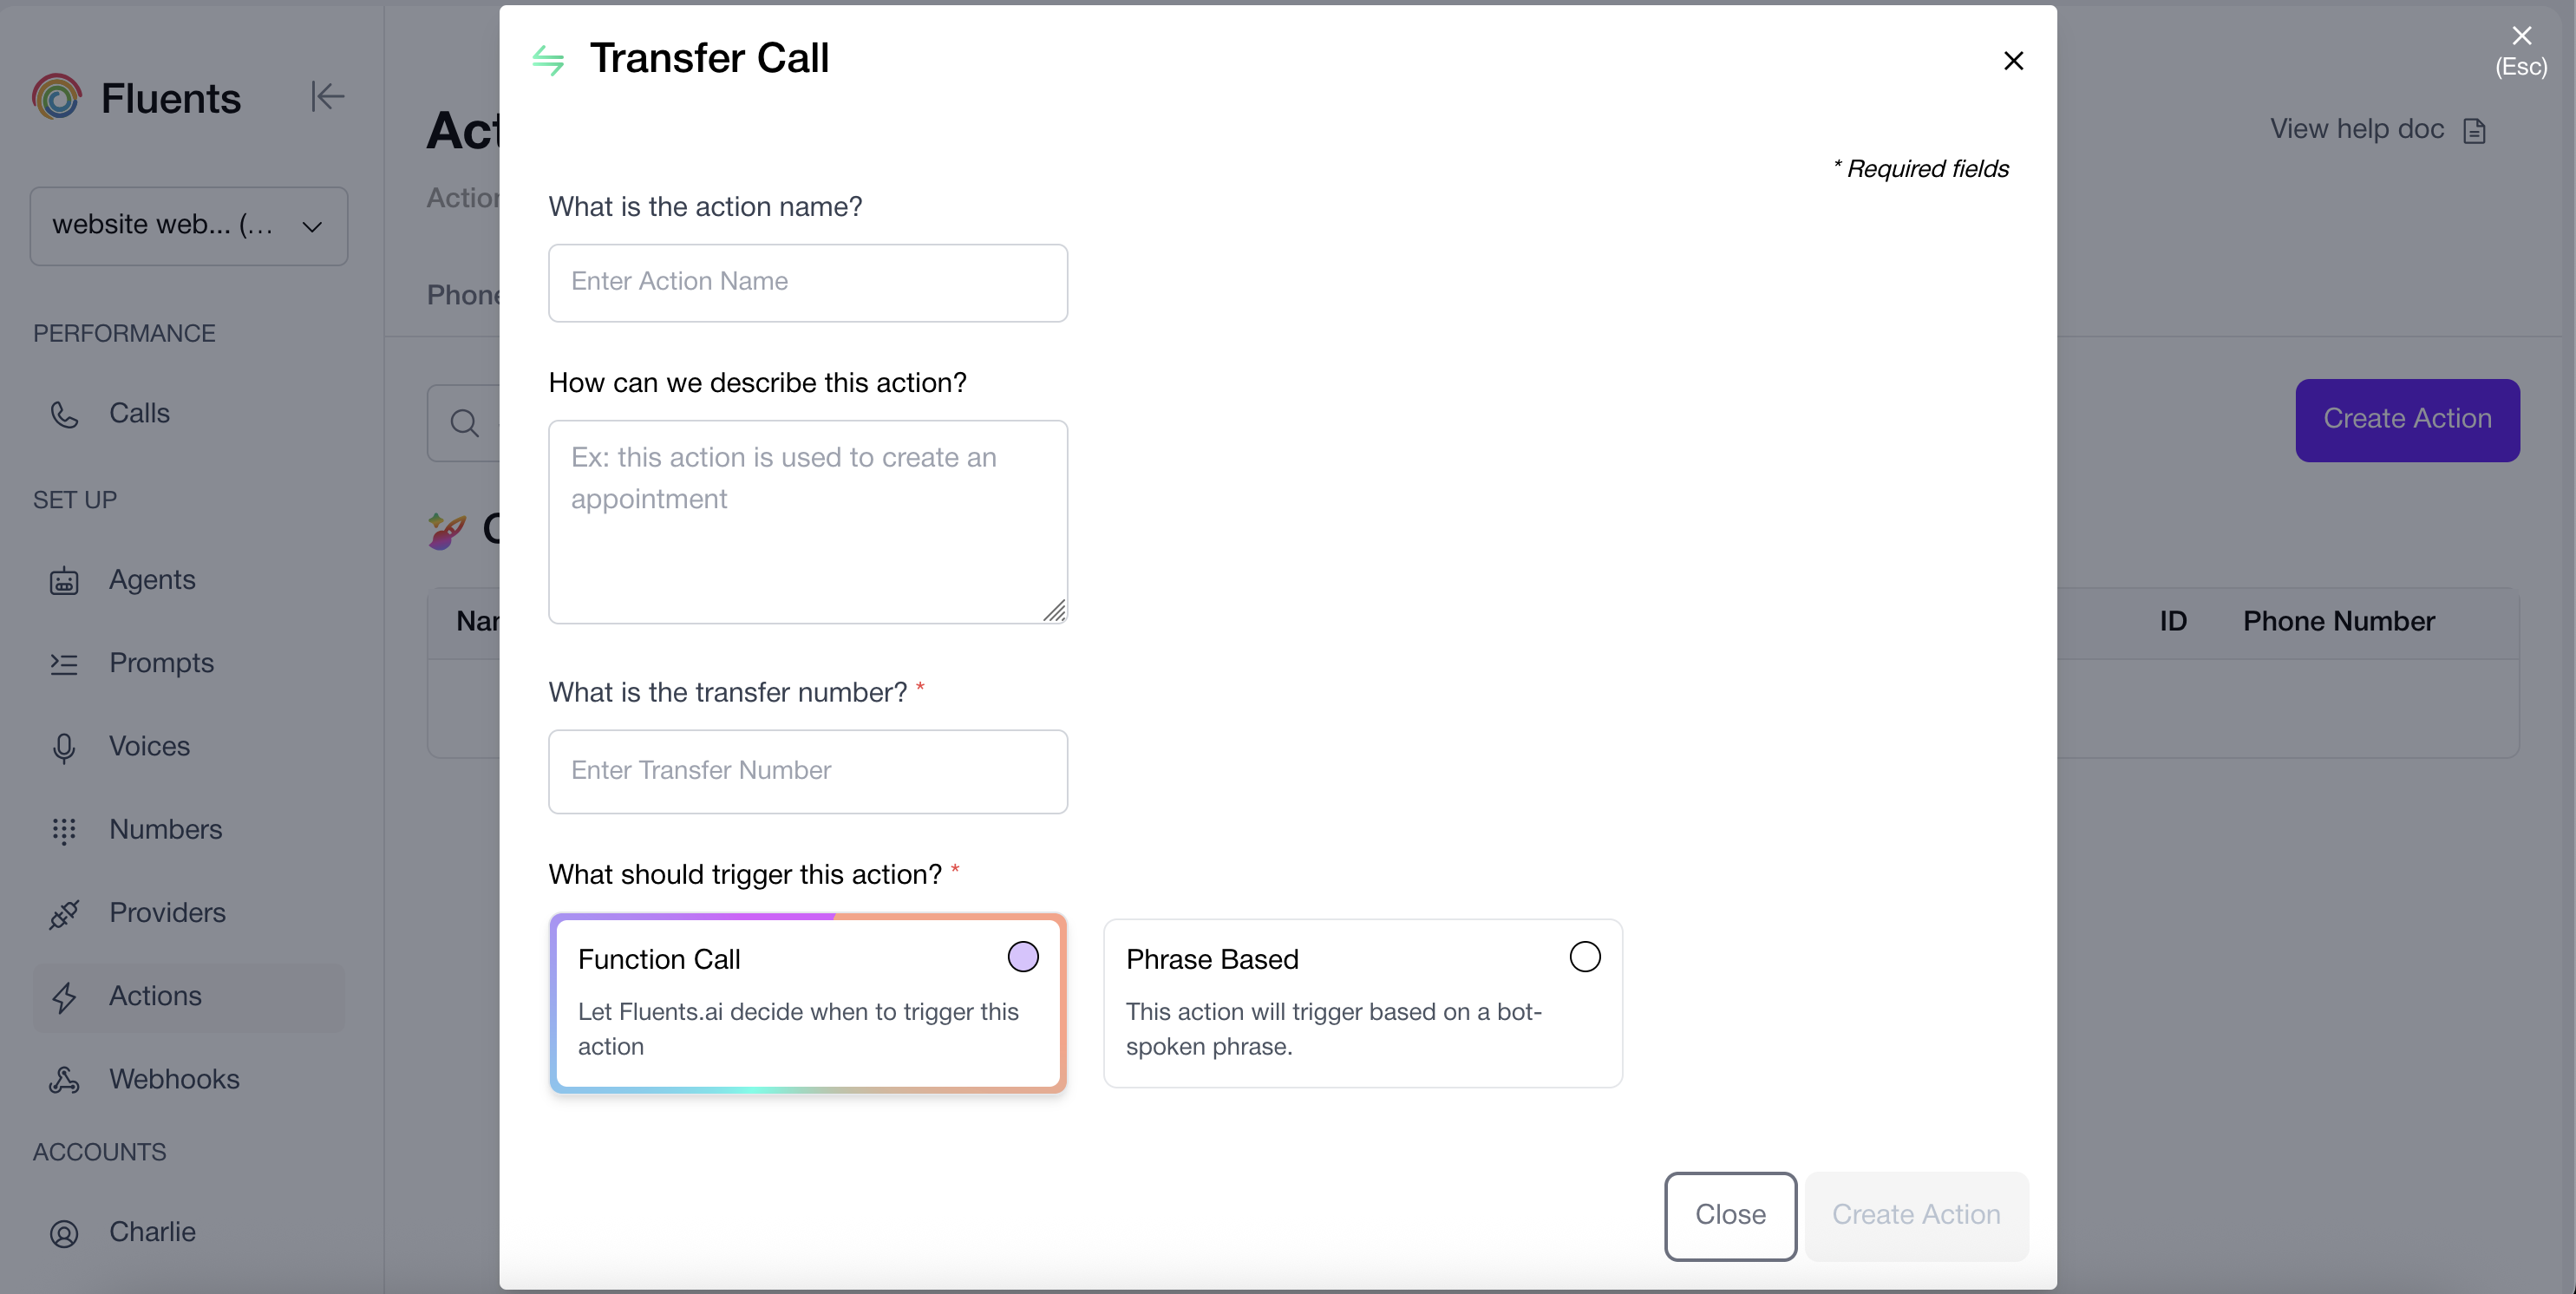
Task: Open Agents via the robot icon
Action: click(x=64, y=581)
